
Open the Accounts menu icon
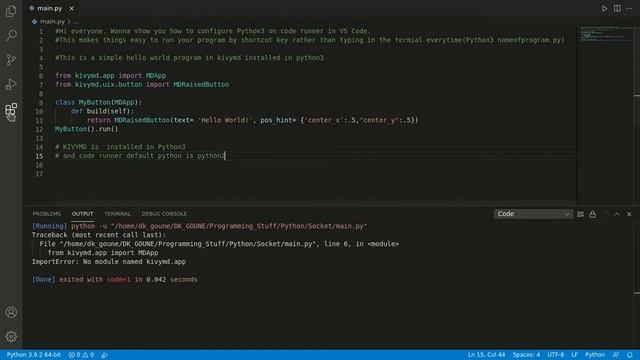[11, 312]
